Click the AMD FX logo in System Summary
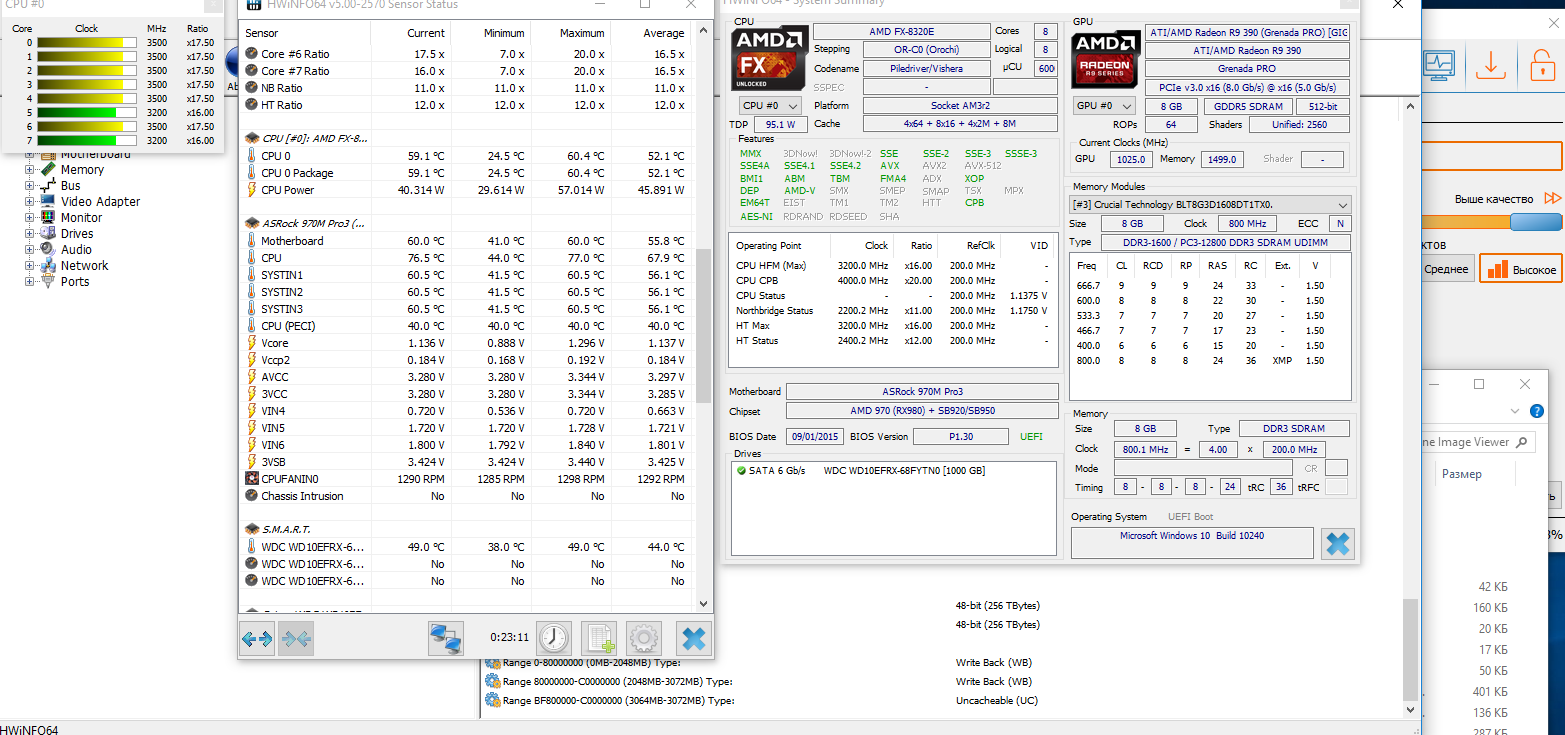 769,58
